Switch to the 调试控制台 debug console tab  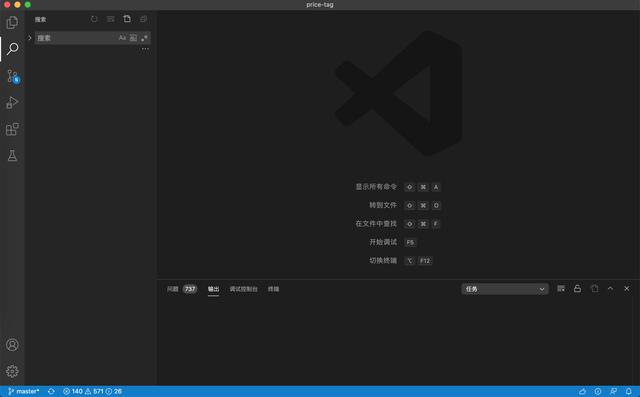pyautogui.click(x=244, y=289)
